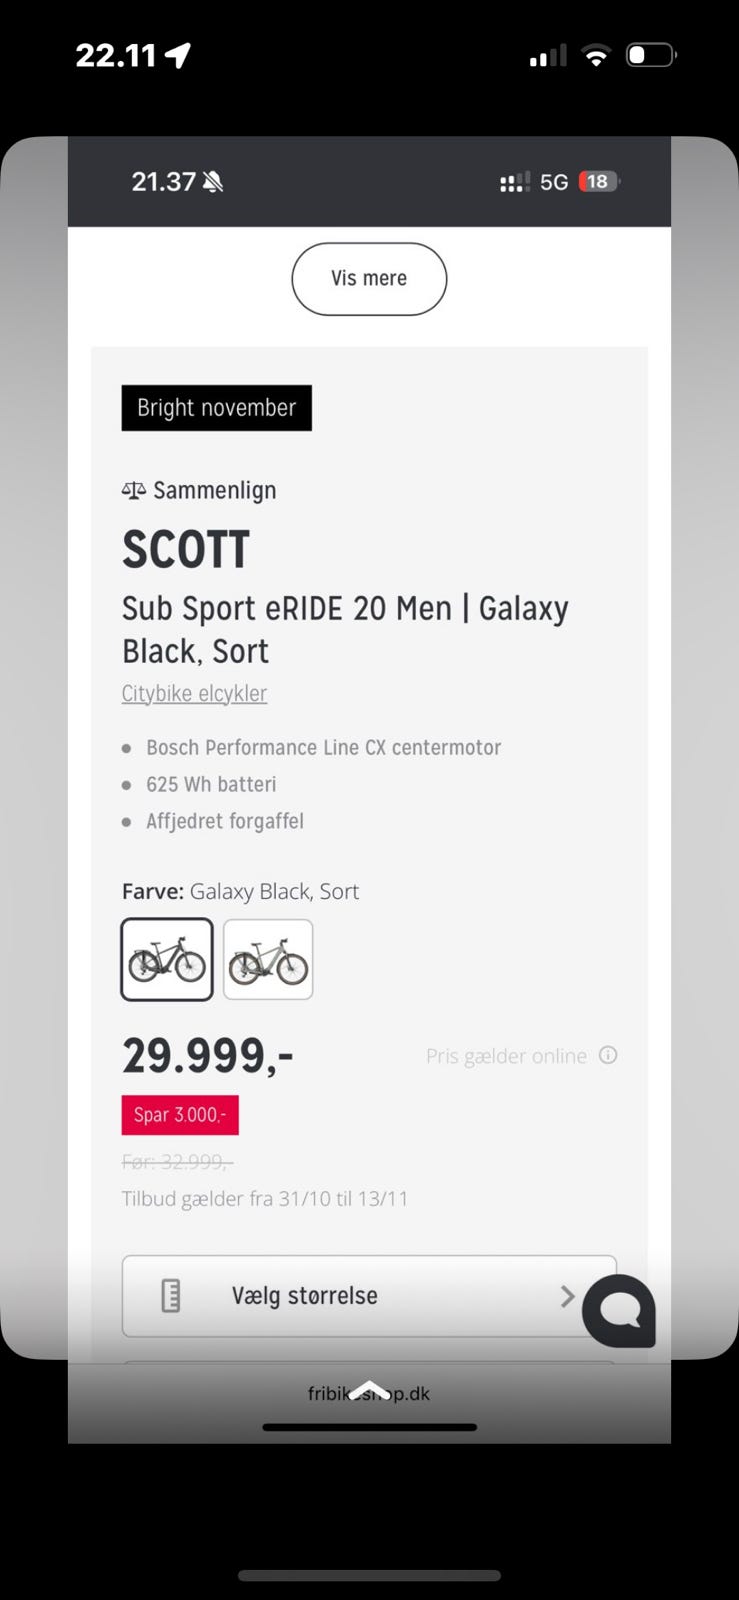
Task: Click the top status bar battery icon
Action: (650, 56)
